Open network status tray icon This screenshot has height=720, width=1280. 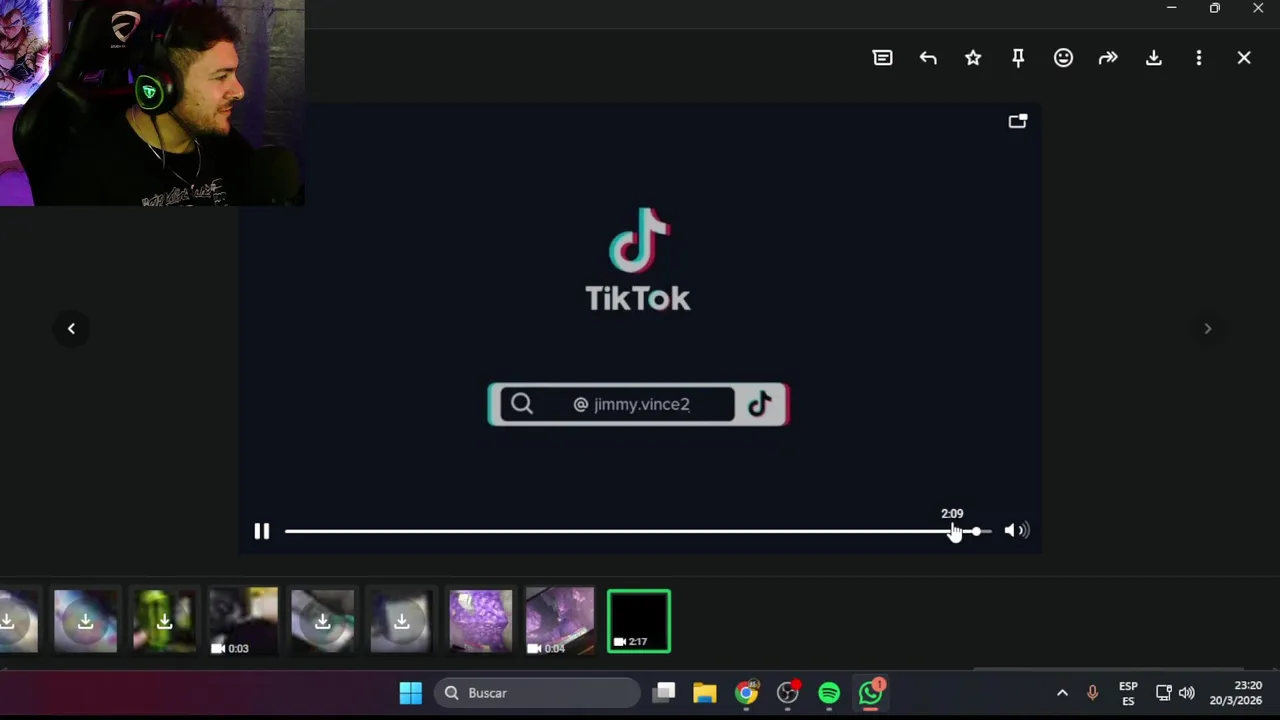pos(1163,693)
